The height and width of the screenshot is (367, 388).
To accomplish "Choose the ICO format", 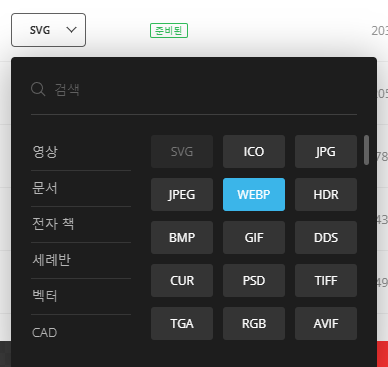I will click(254, 152).
